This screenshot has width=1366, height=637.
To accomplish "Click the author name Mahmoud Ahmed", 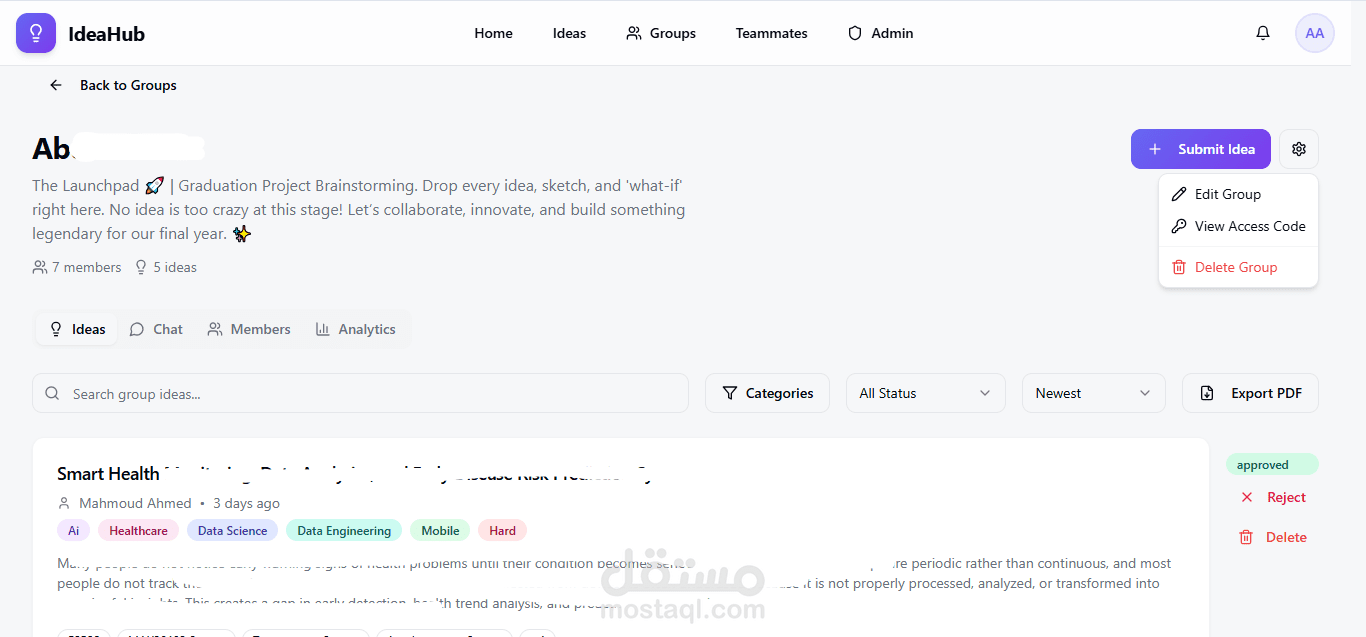I will (135, 503).
